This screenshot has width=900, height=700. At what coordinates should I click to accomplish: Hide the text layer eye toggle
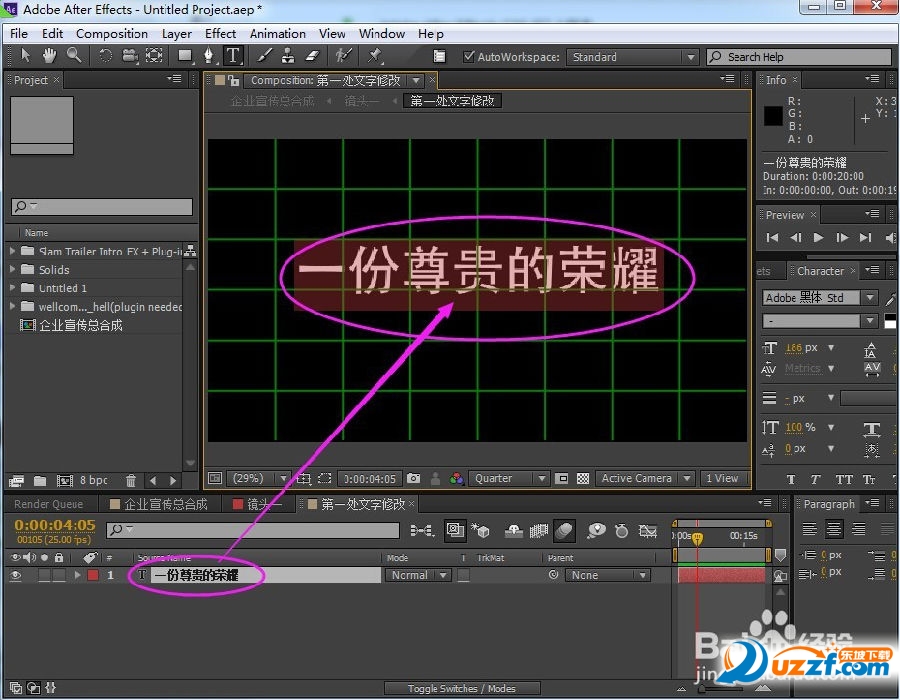tap(15, 575)
